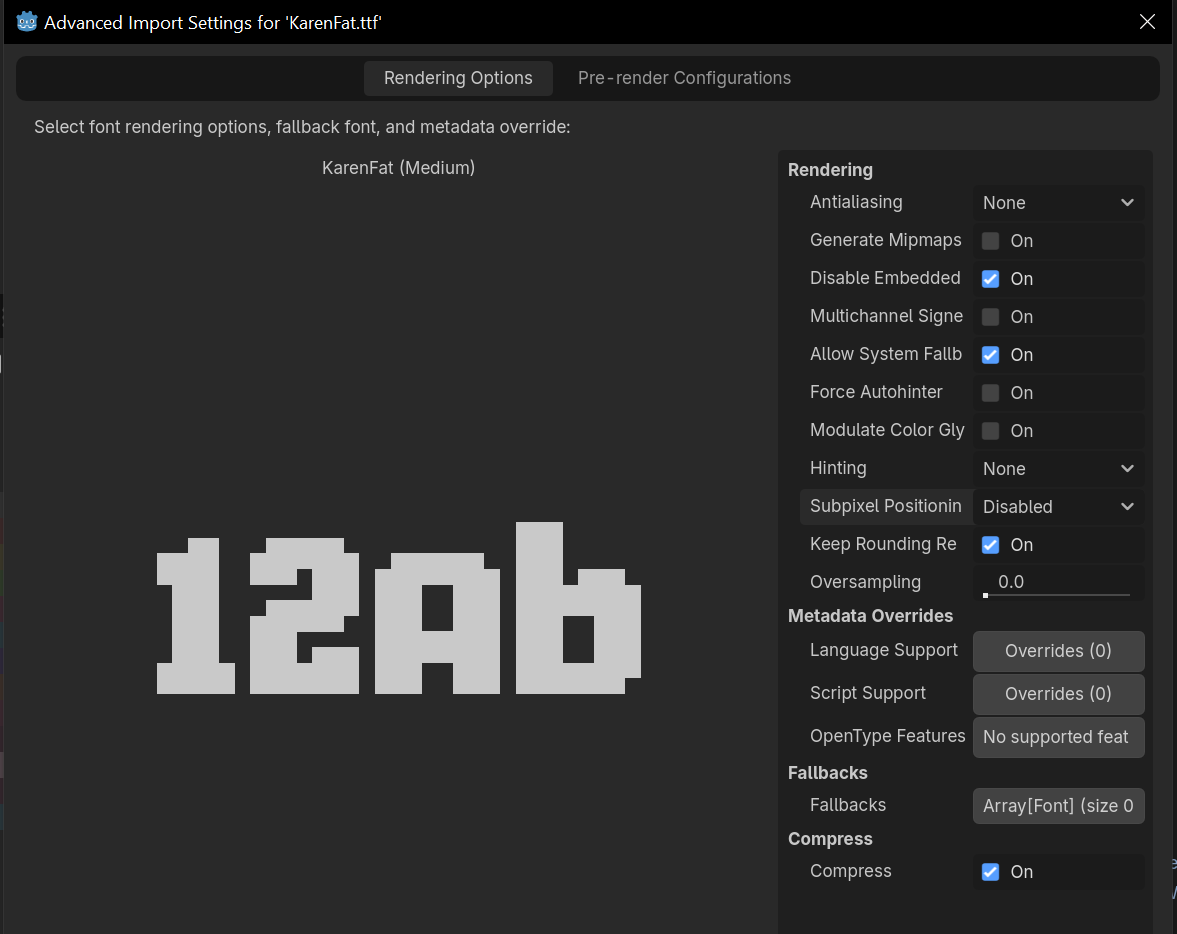Click the Subpixel Positioning property label
1177x934 pixels.
[885, 506]
